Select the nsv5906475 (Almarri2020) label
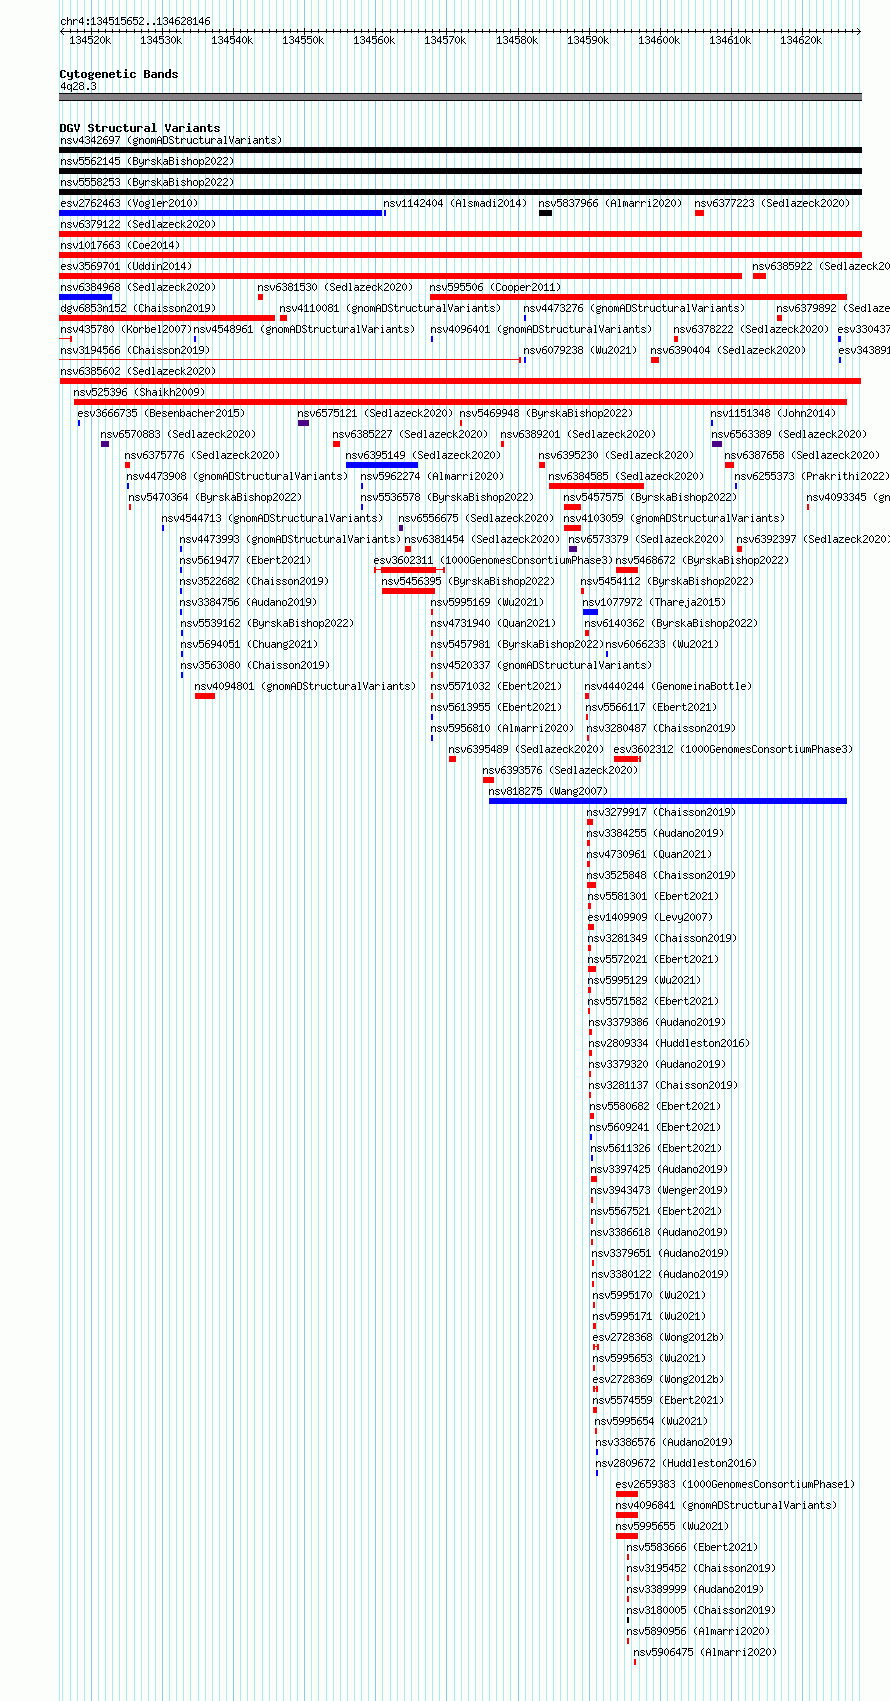This screenshot has height=1701, width=890. pyautogui.click(x=705, y=1652)
